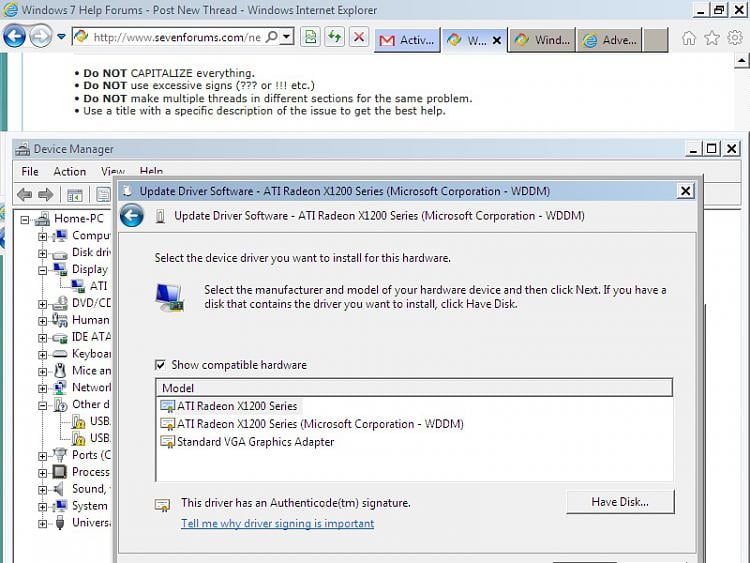Open the address bar autocomplete dropdown

[x=287, y=37]
